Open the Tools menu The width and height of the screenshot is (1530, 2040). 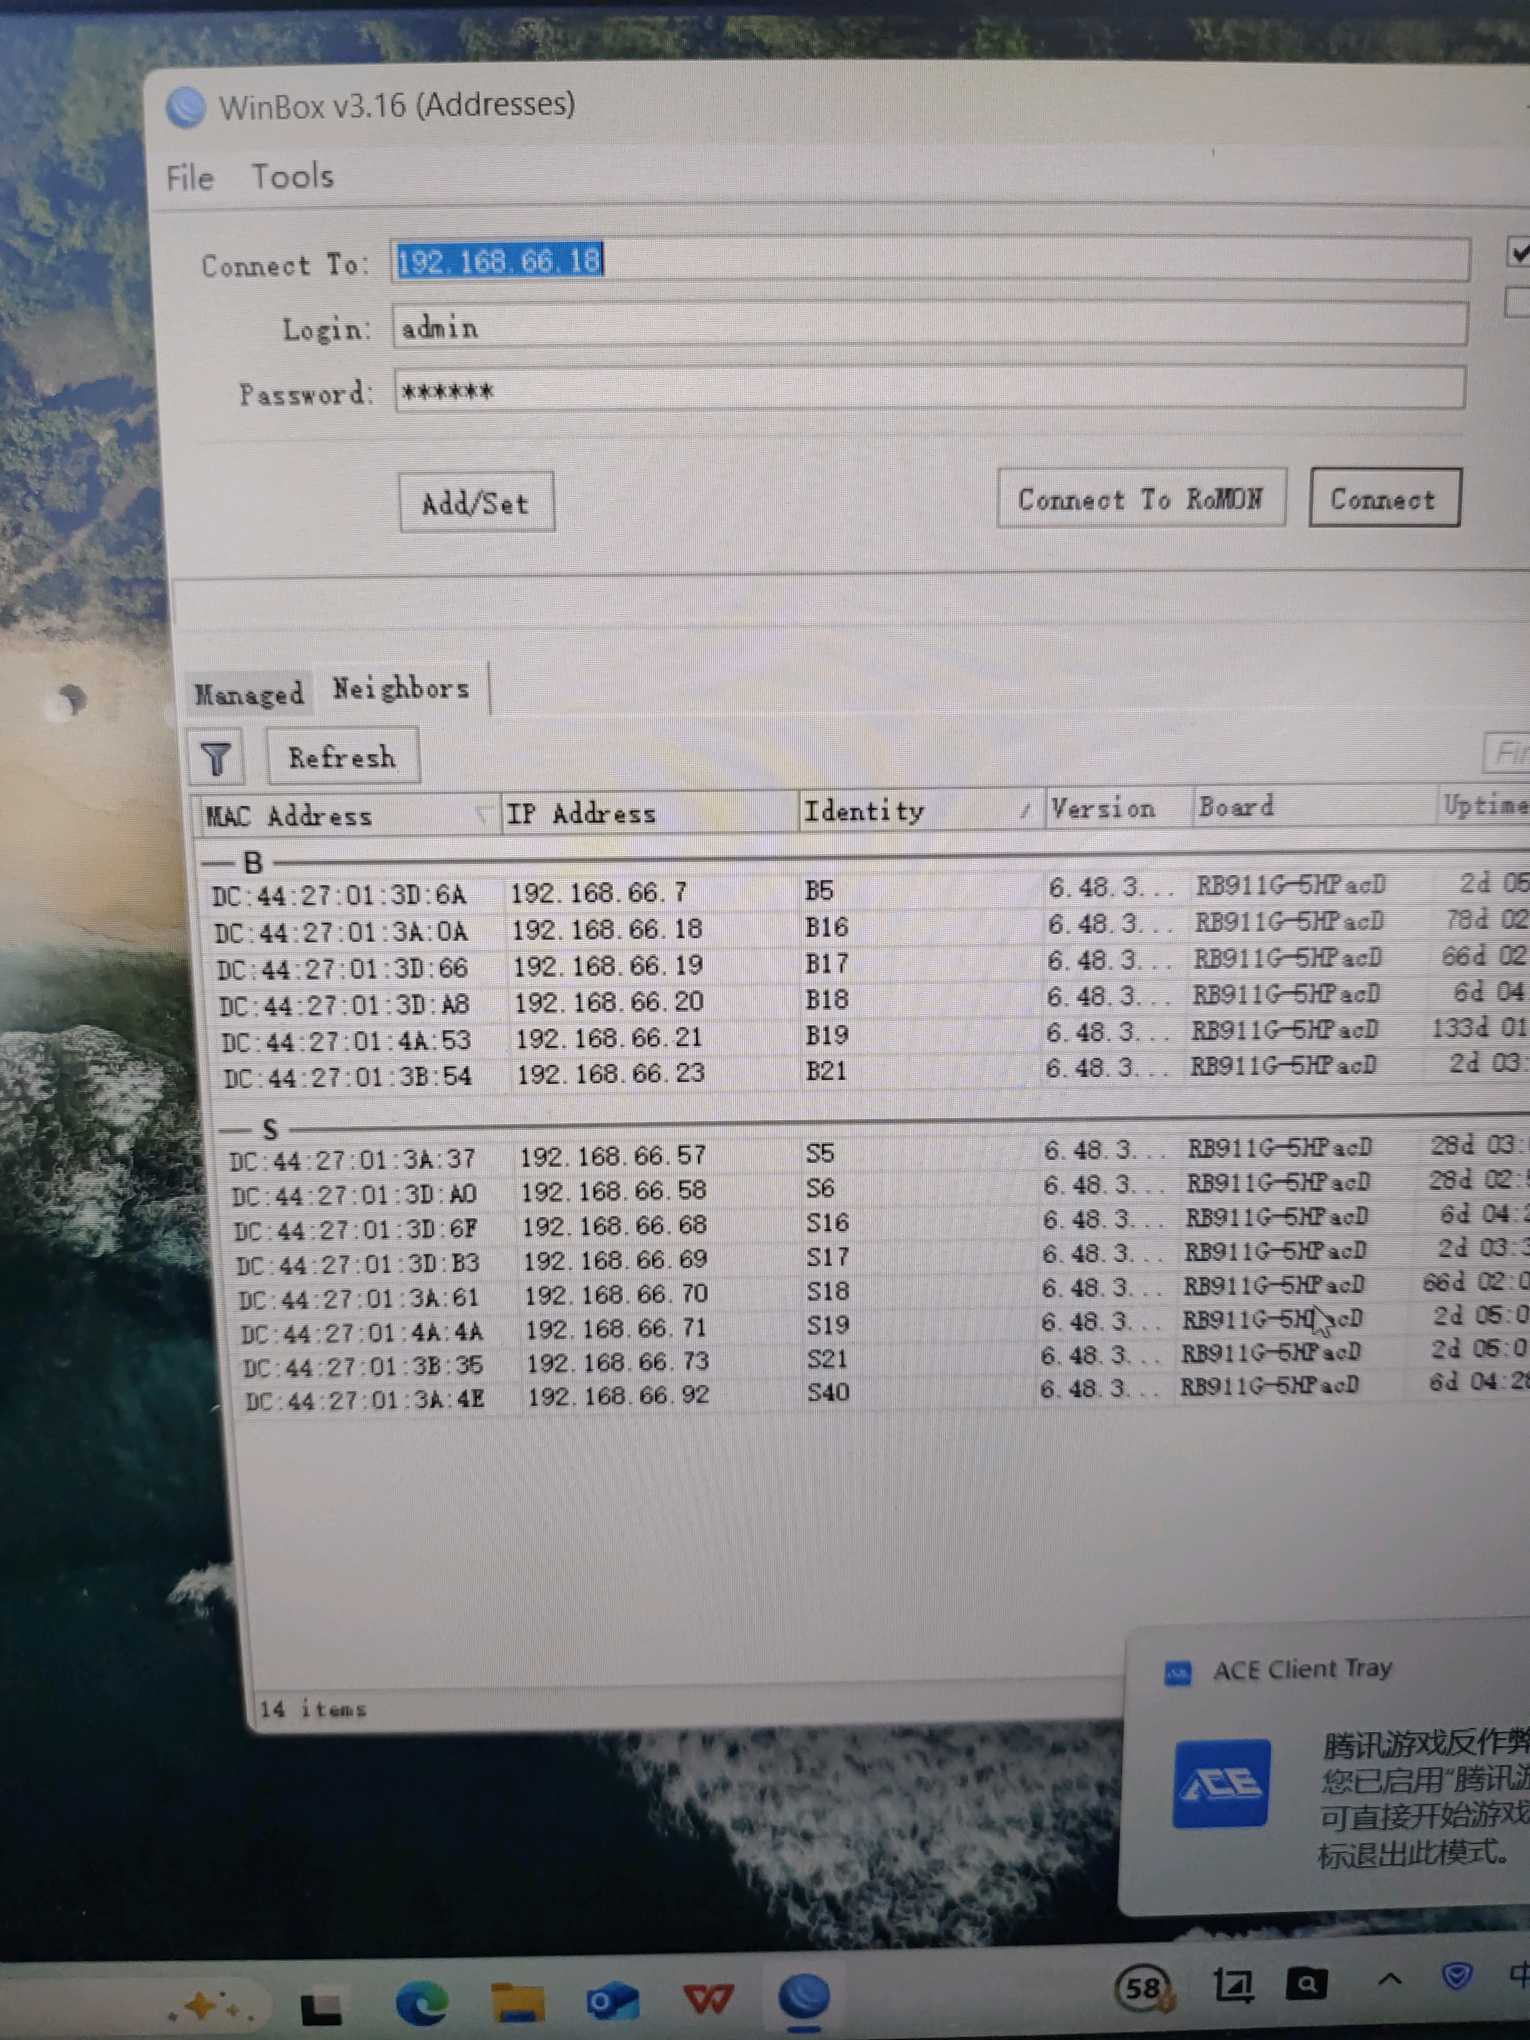pos(292,176)
